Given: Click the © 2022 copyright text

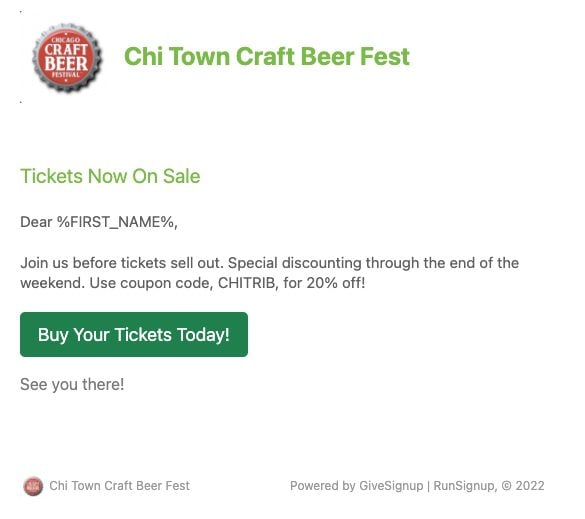Looking at the screenshot, I should [523, 486].
